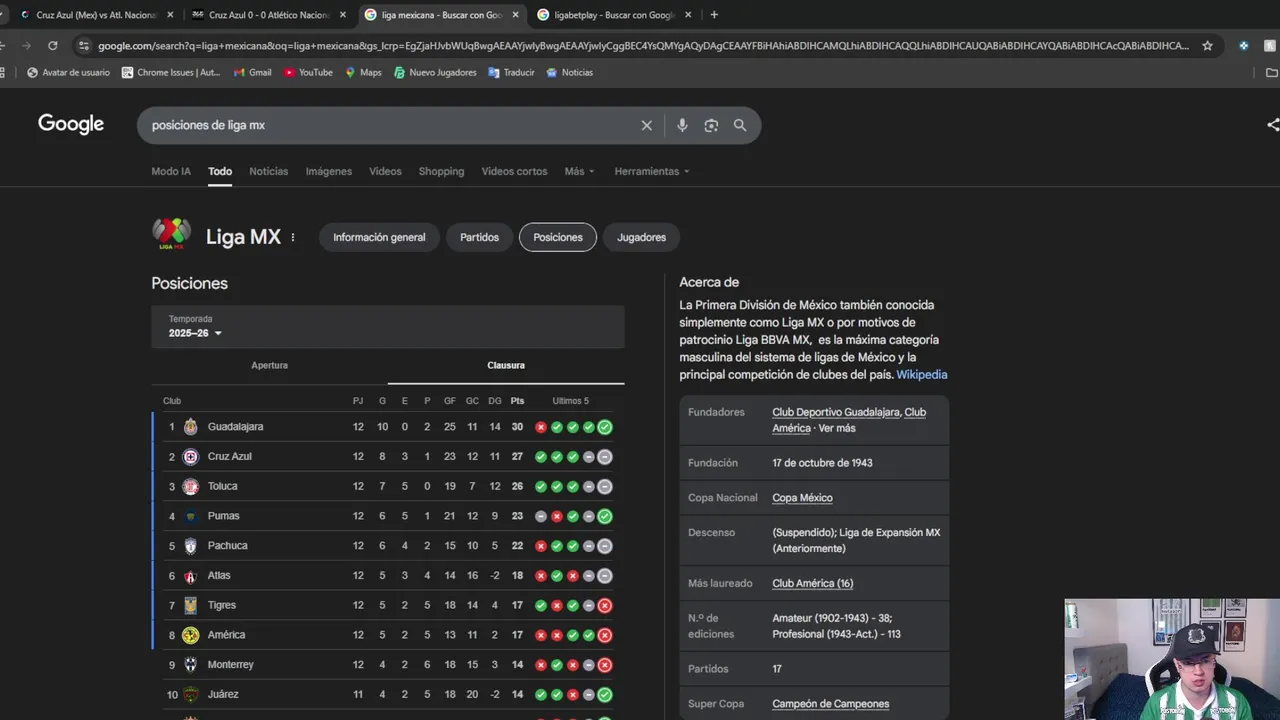This screenshot has height=720, width=1280.
Task: Open the Videos search tab
Action: 385,171
